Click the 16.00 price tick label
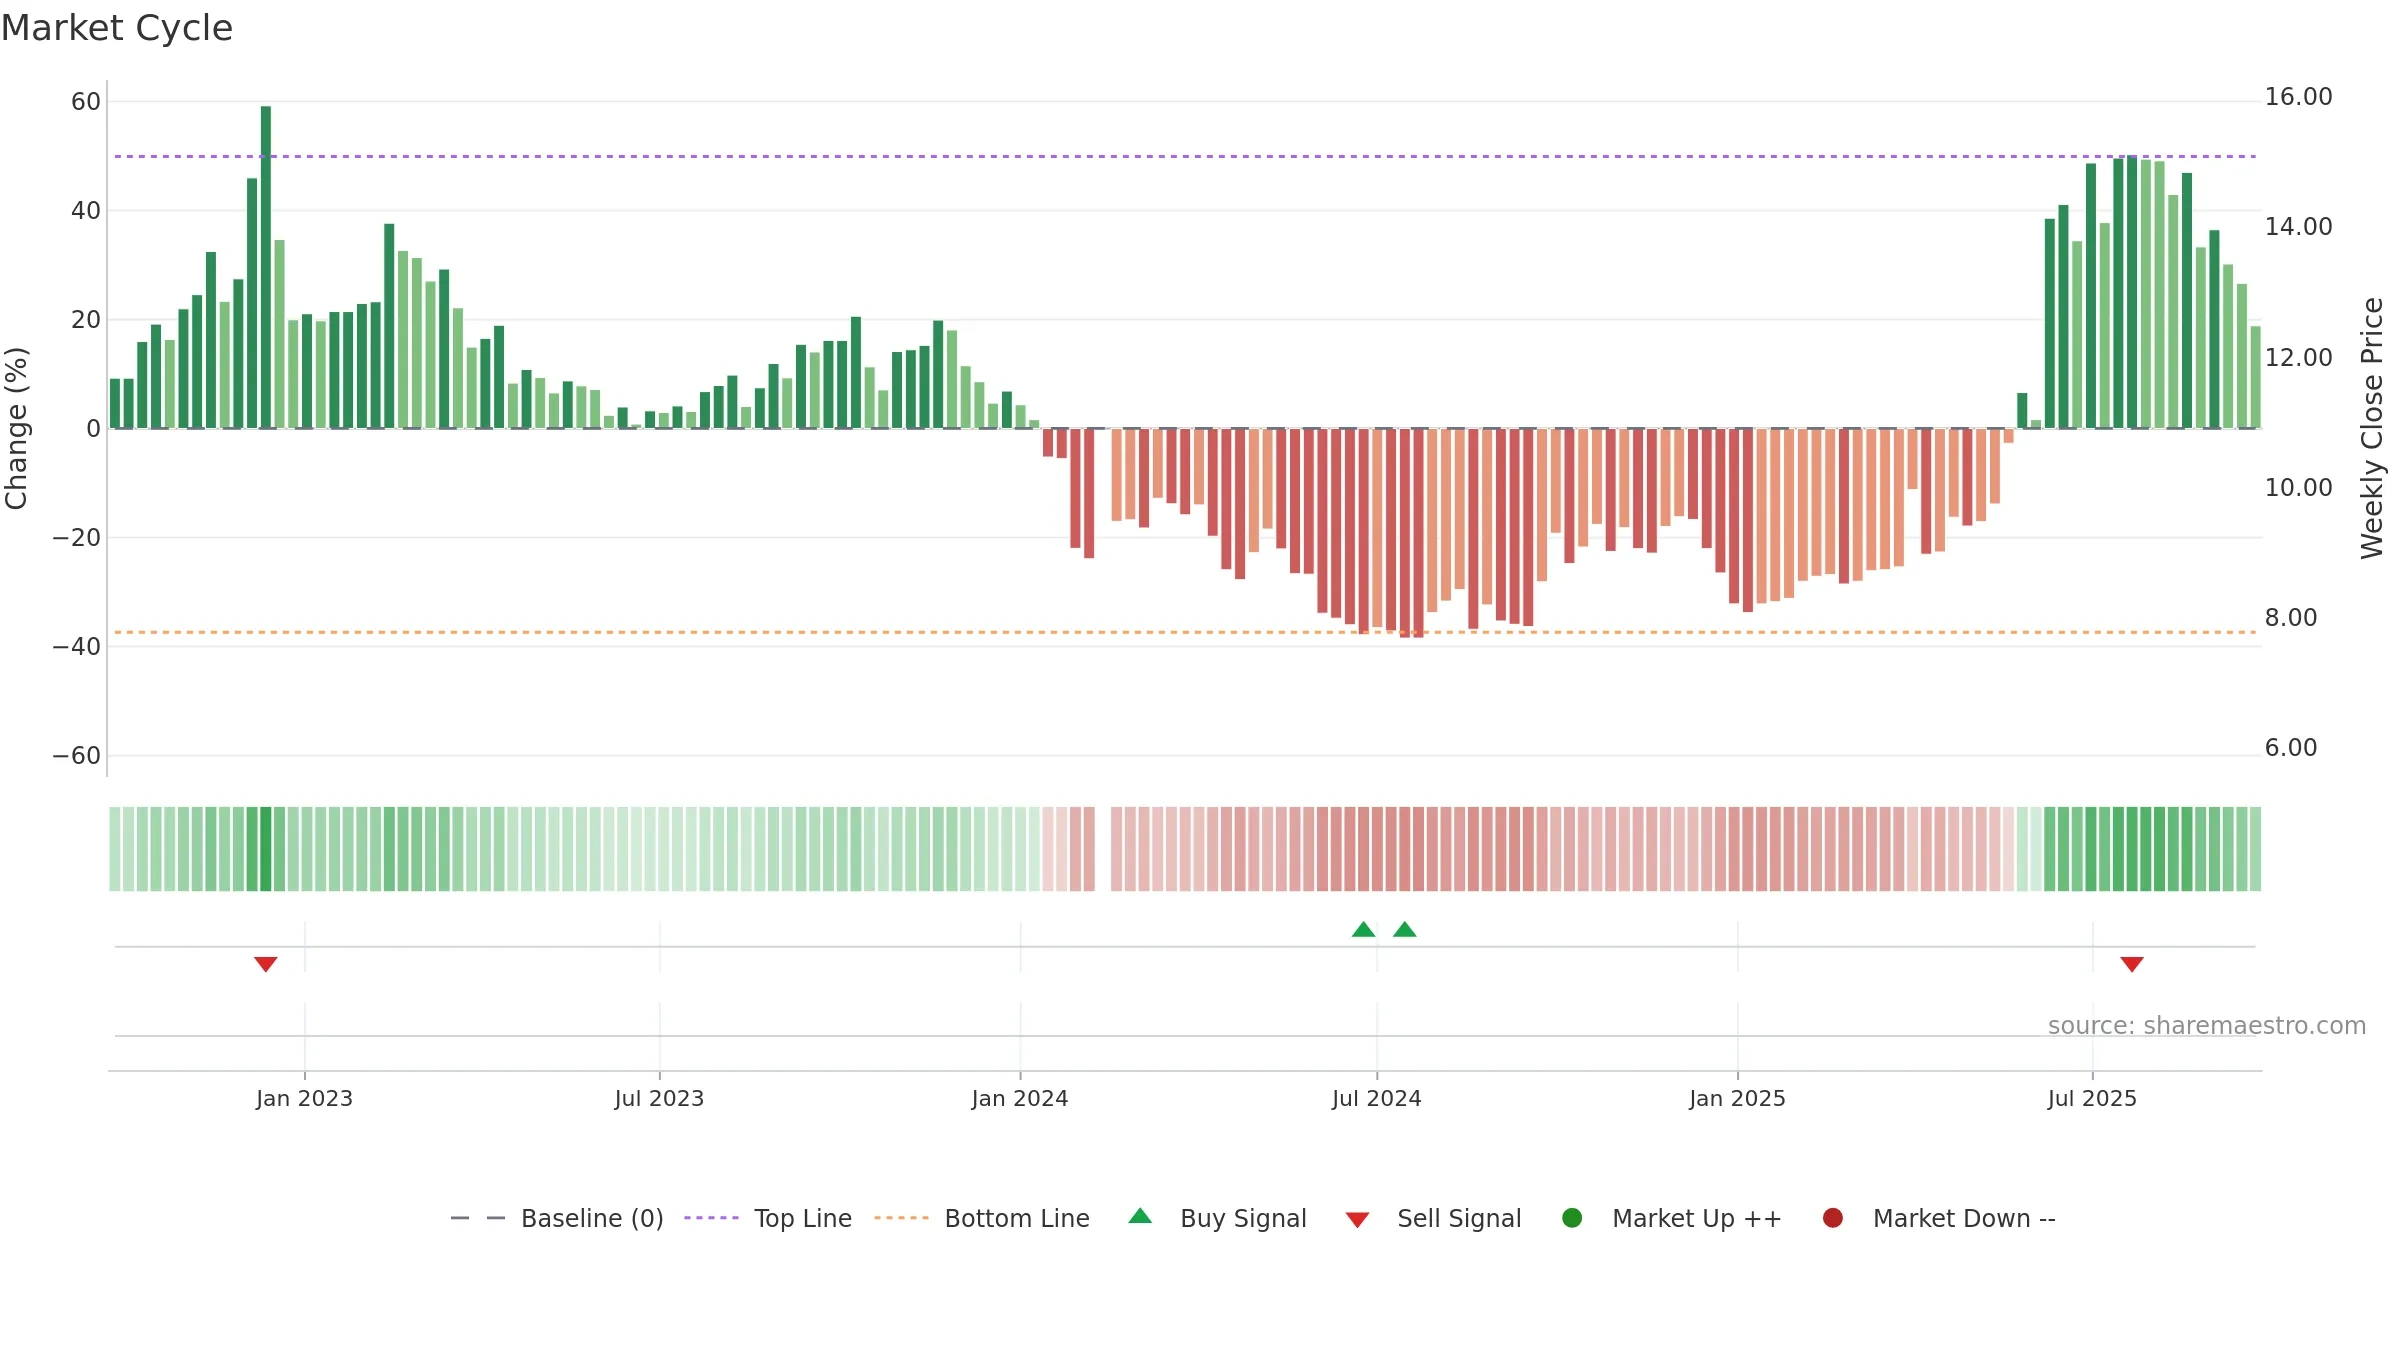Image resolution: width=2400 pixels, height=1350 pixels. coord(2298,97)
